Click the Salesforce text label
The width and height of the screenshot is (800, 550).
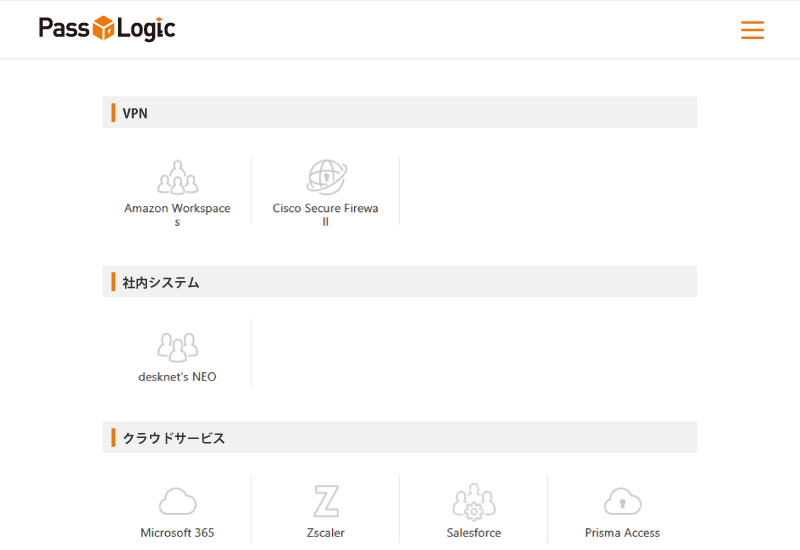pyautogui.click(x=473, y=533)
